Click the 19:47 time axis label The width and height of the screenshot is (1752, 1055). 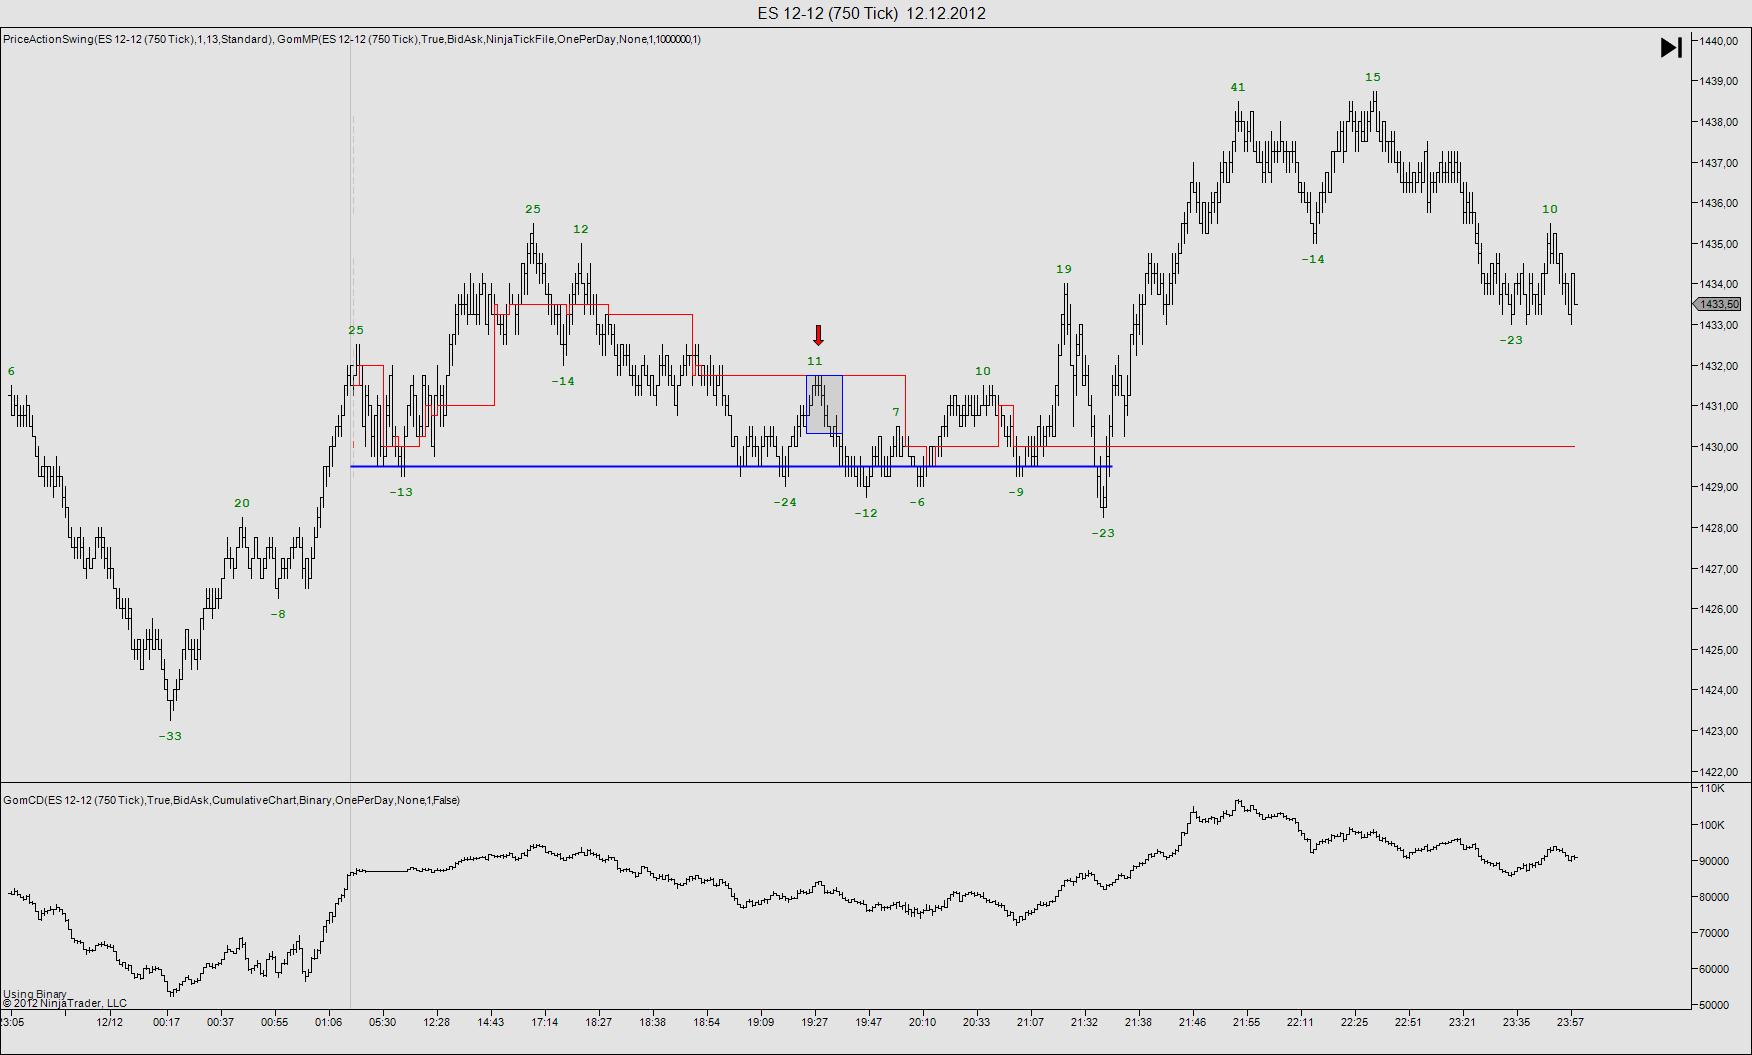868,1022
